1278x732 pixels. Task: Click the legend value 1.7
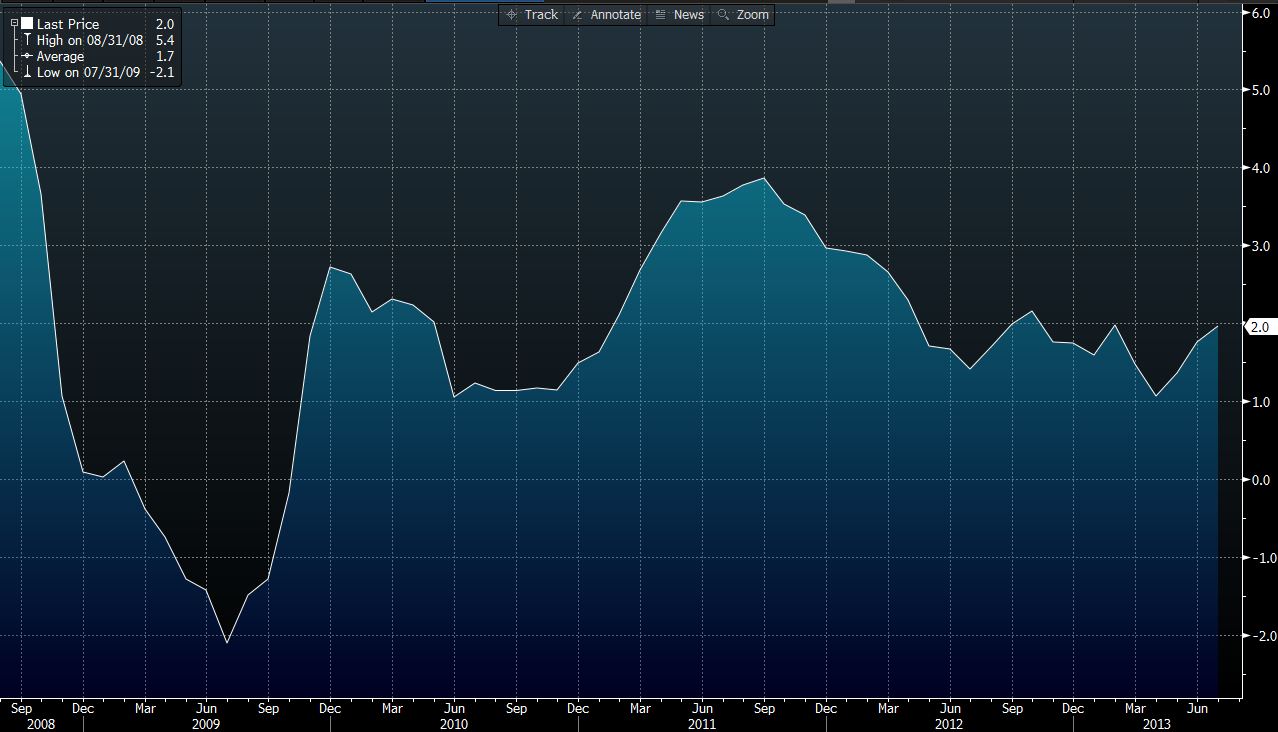click(x=164, y=56)
